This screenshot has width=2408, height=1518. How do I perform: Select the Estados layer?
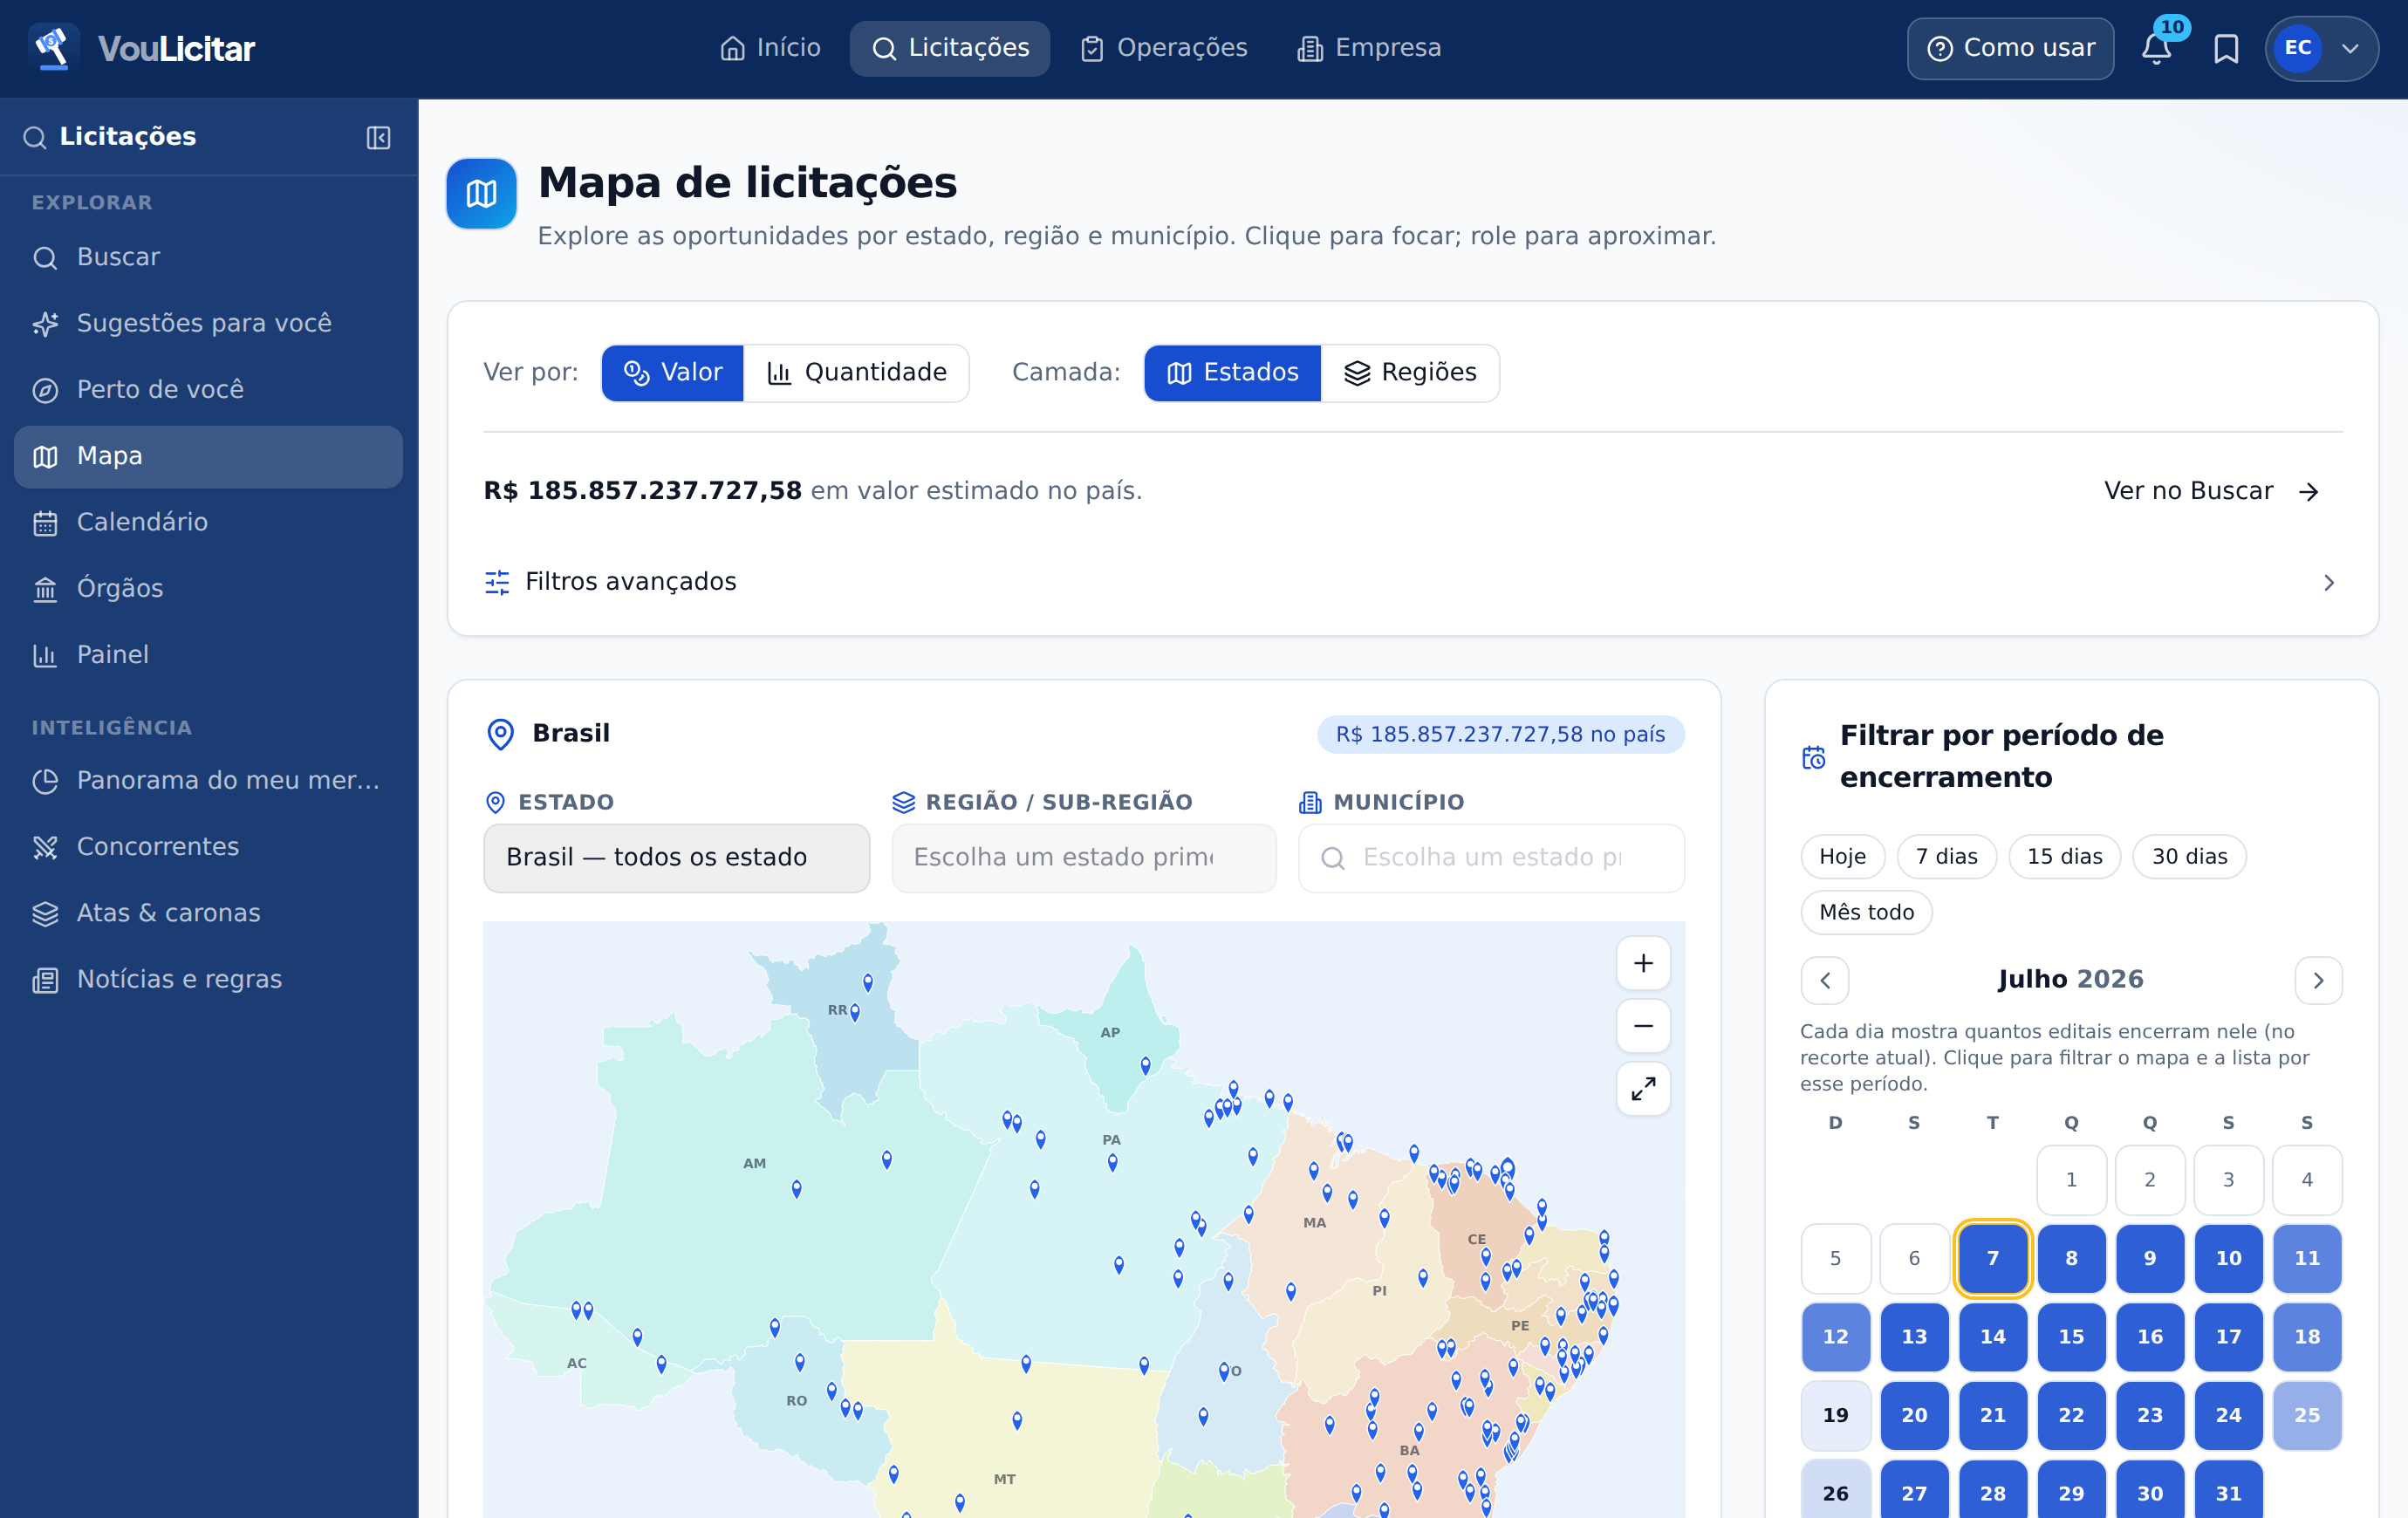click(1232, 373)
